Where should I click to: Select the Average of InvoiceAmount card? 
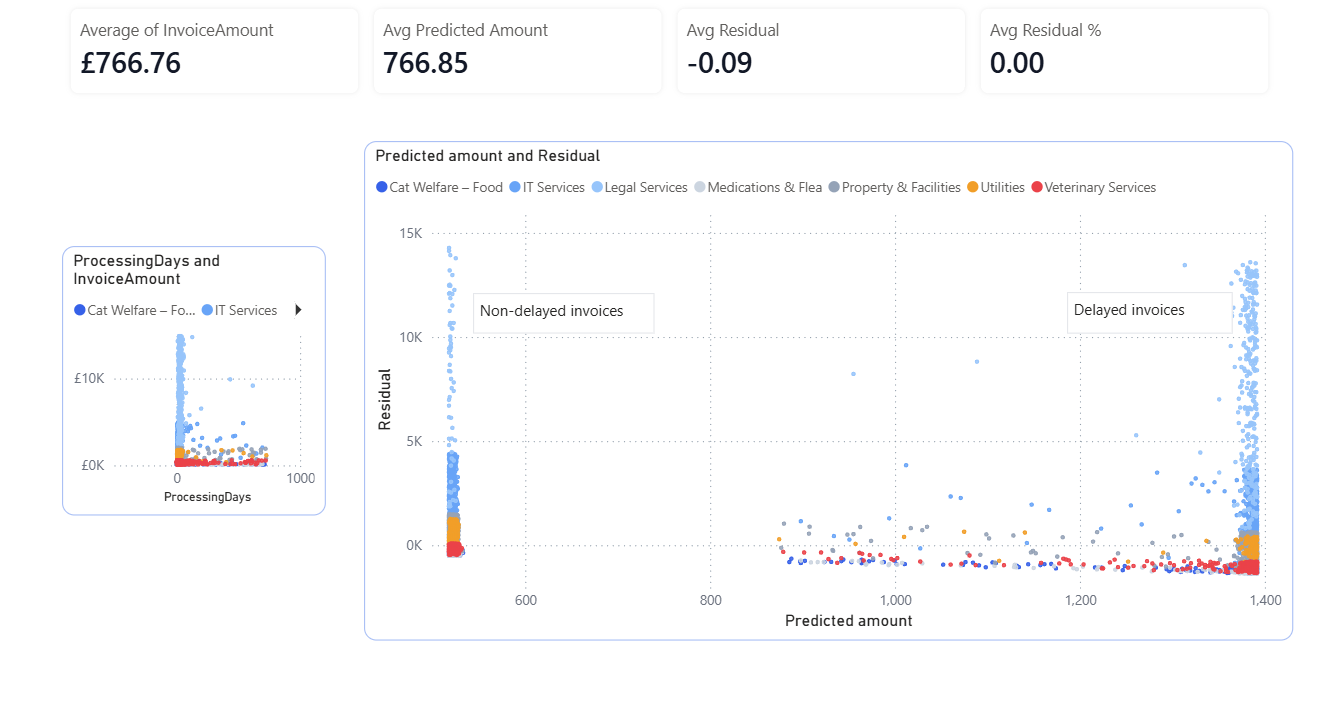click(214, 51)
